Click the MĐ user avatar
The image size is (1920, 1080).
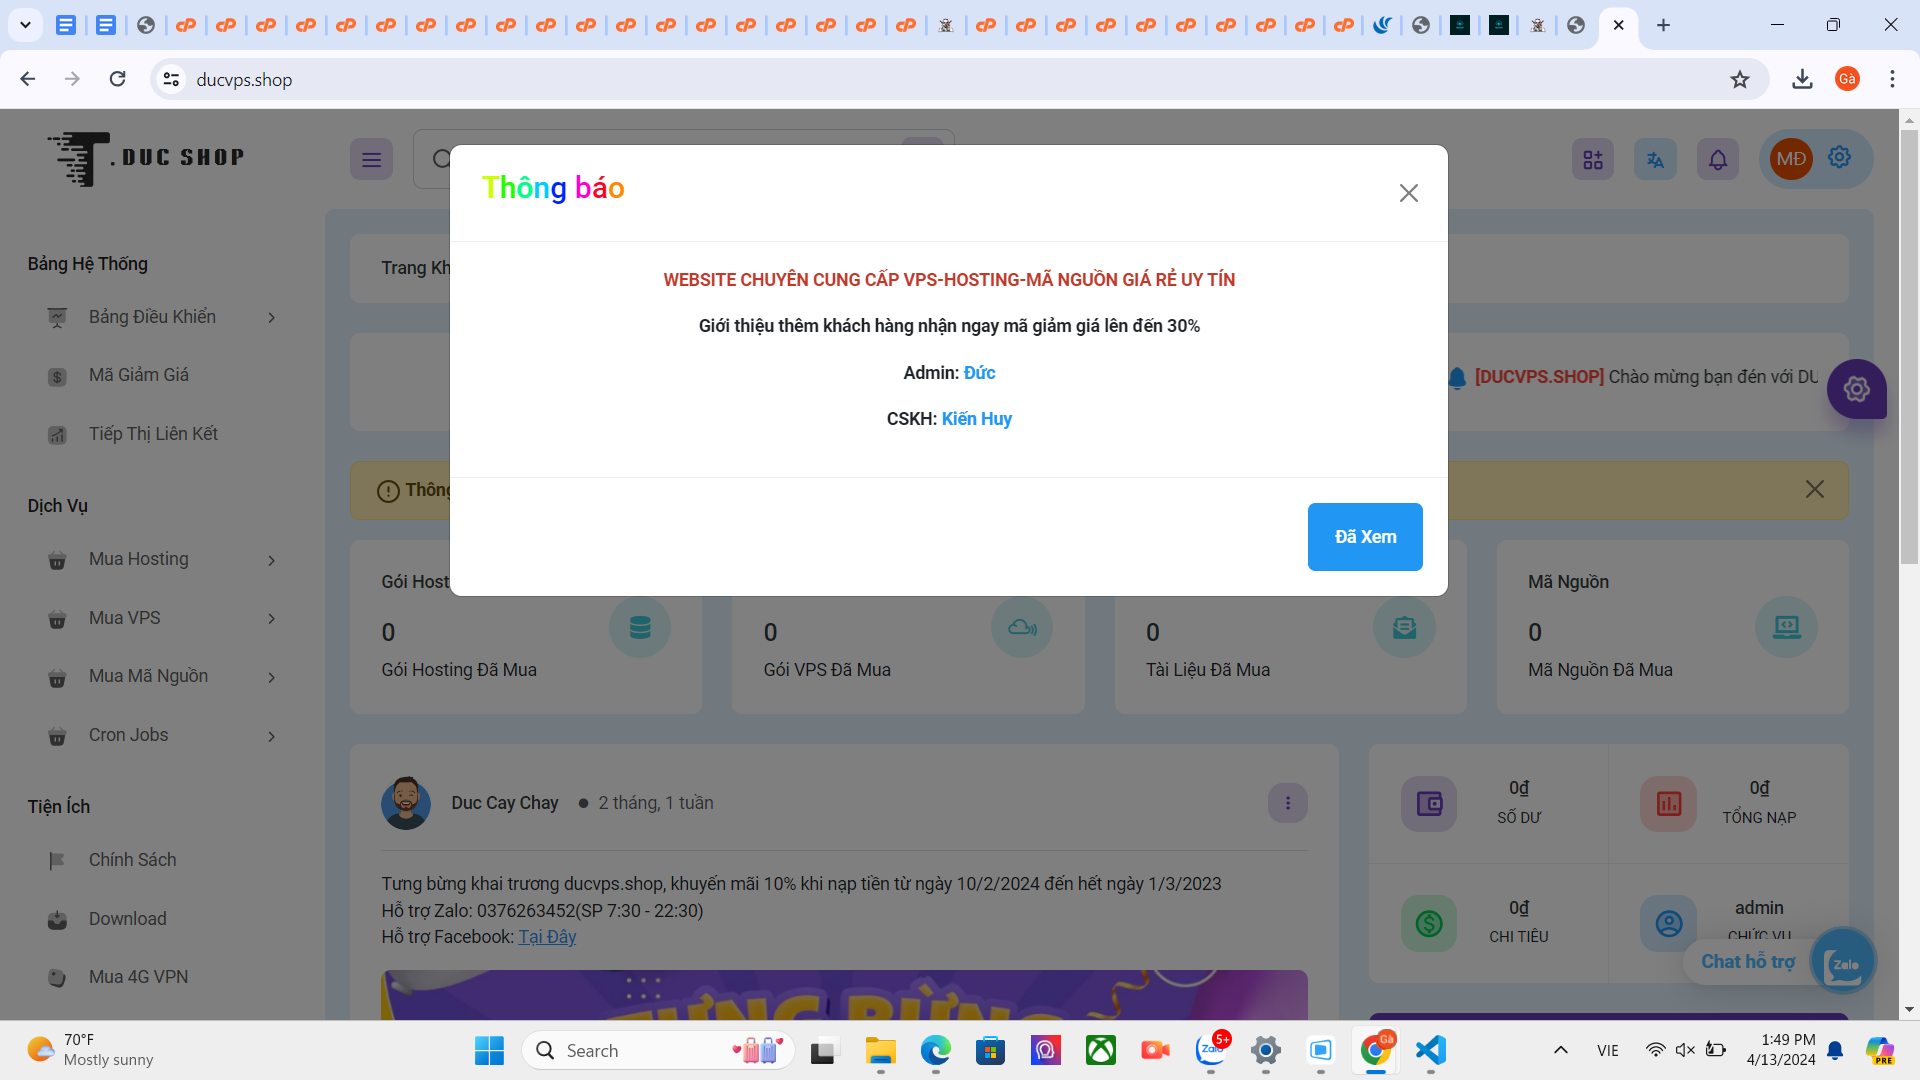1790,159
